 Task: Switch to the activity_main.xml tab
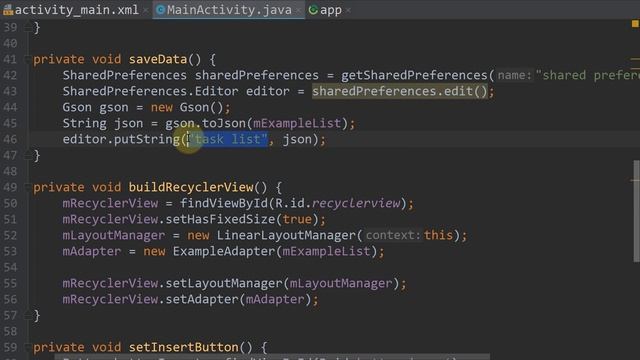76,10
